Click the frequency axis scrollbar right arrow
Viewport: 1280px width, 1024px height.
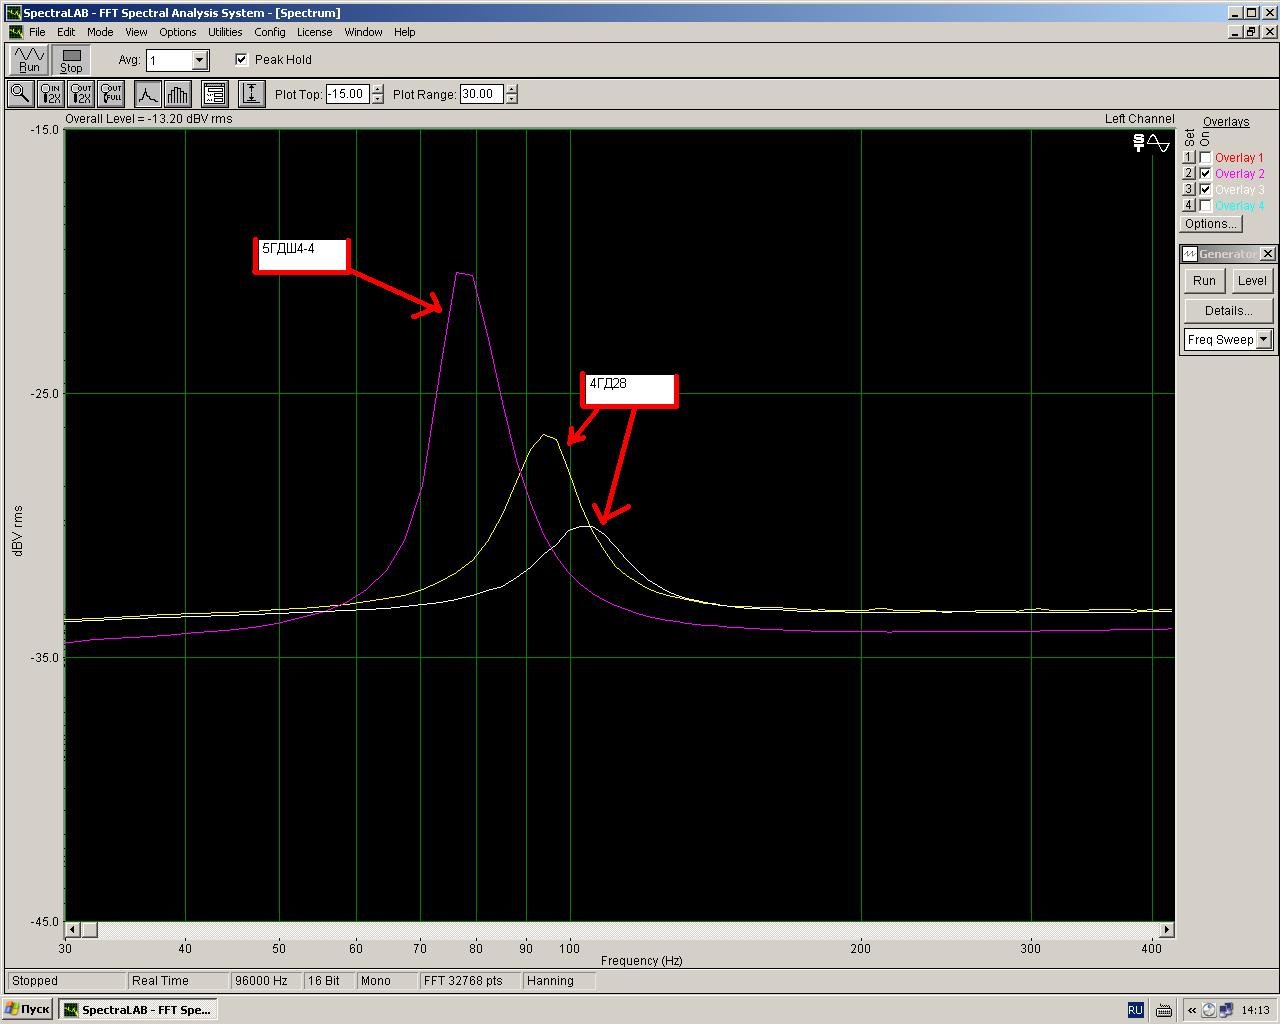click(1166, 930)
